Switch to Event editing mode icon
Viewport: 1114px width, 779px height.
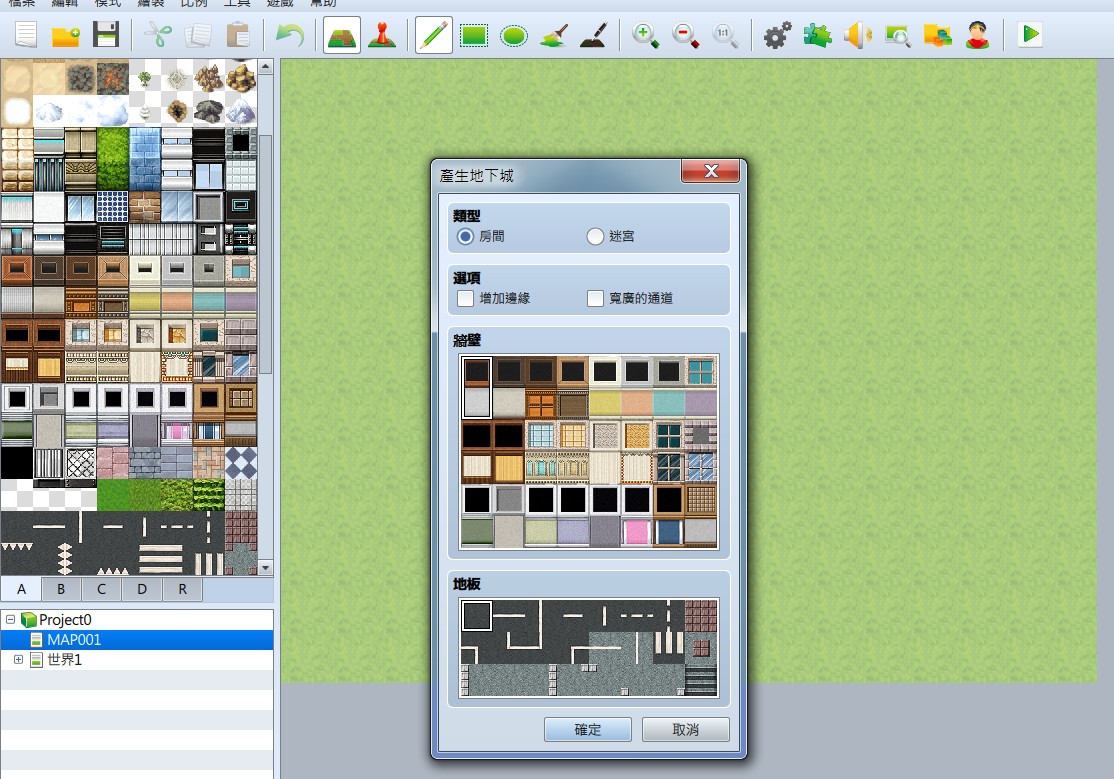pos(382,35)
